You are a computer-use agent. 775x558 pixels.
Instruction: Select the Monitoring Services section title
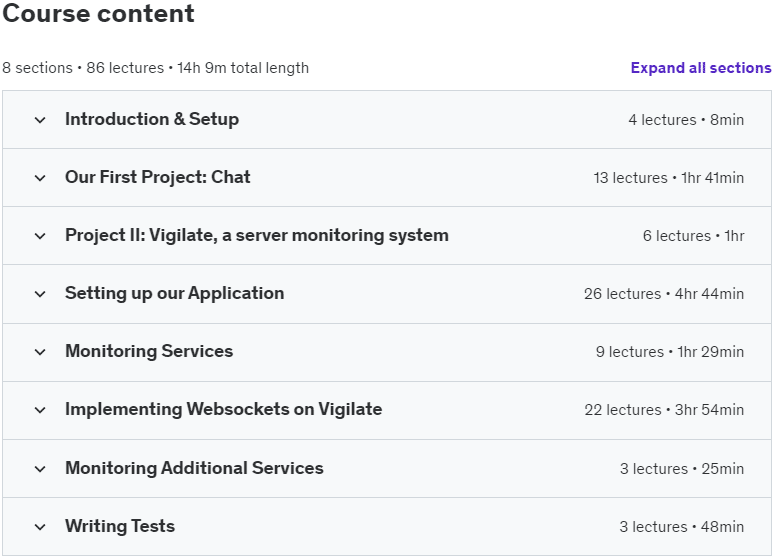[x=149, y=351]
